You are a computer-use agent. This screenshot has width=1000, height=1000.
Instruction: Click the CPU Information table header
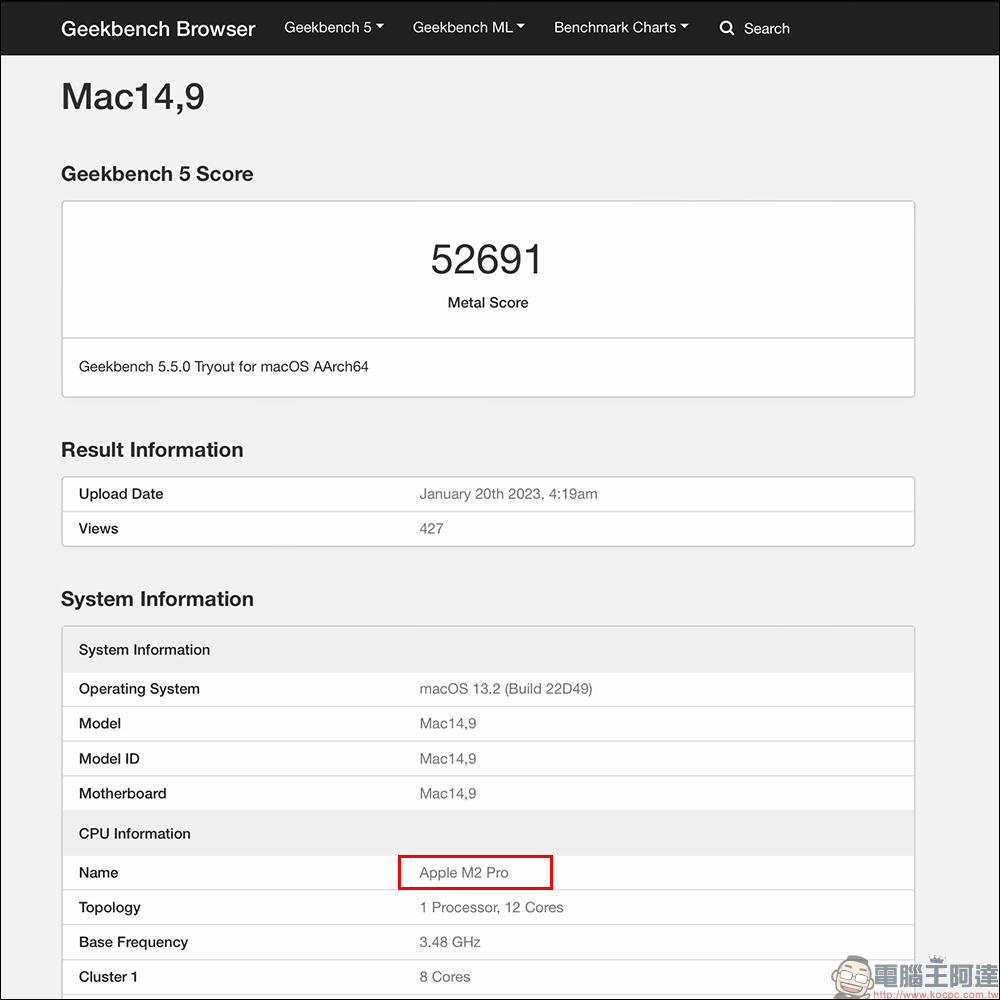135,834
